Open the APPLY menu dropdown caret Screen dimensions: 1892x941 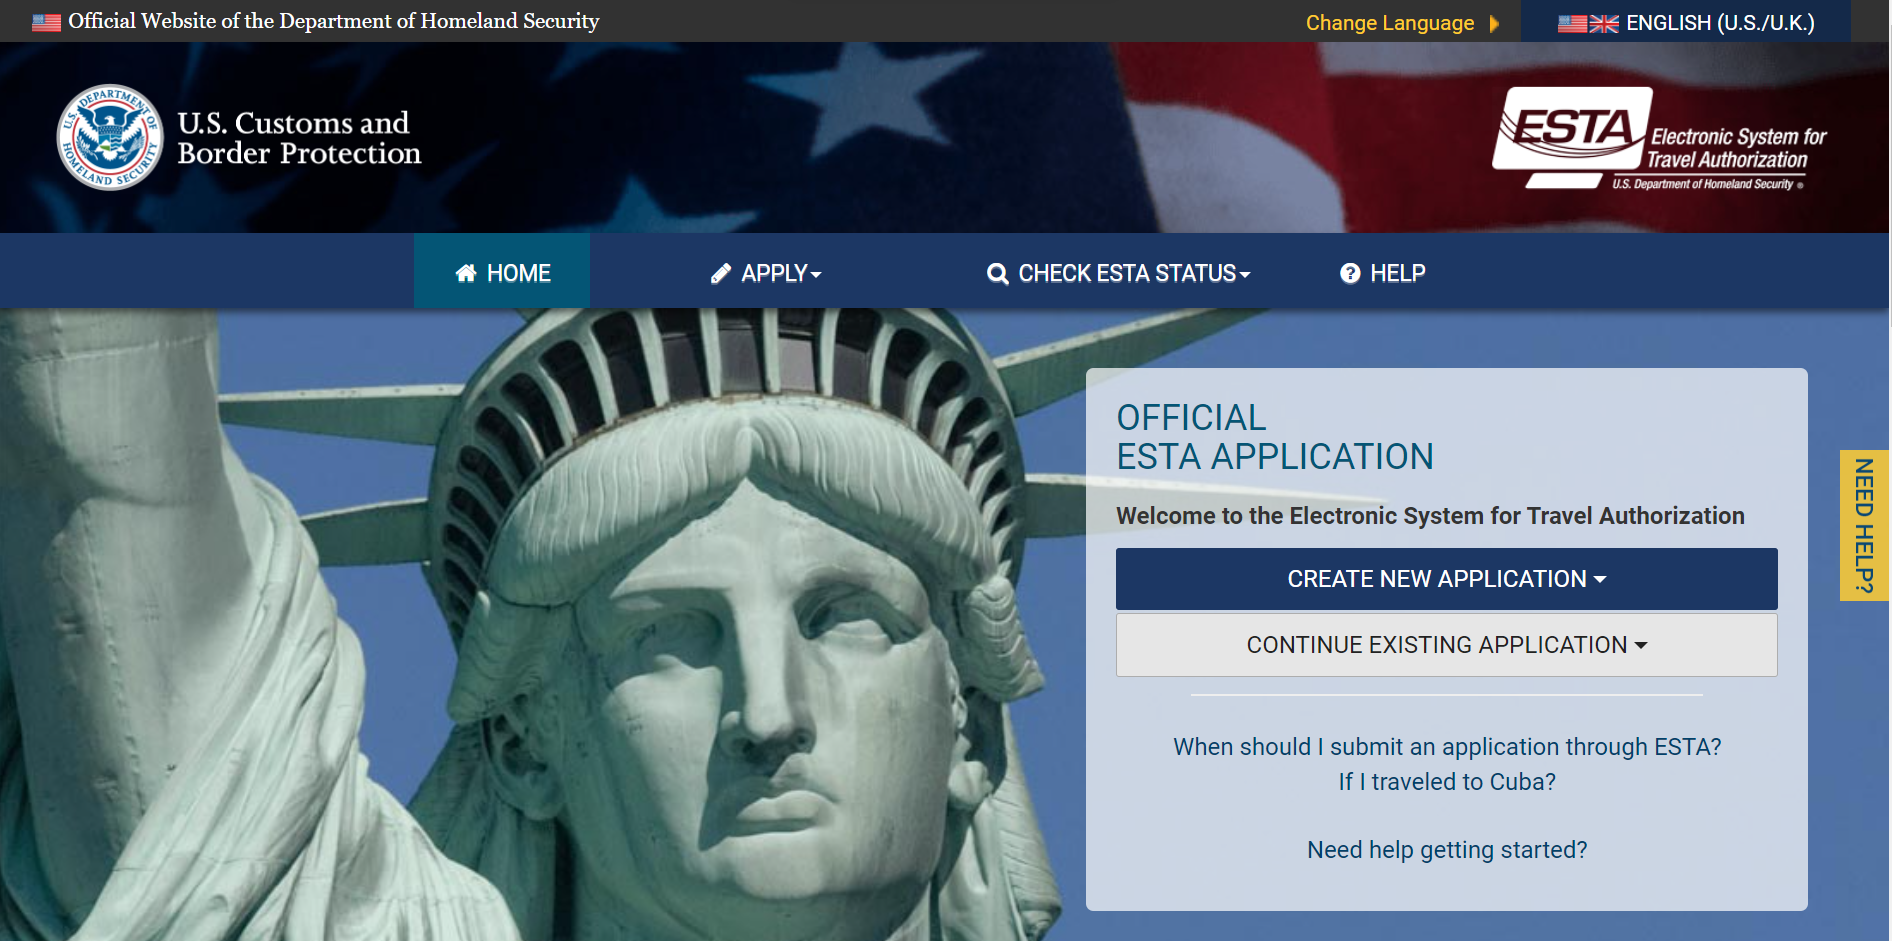click(x=816, y=275)
